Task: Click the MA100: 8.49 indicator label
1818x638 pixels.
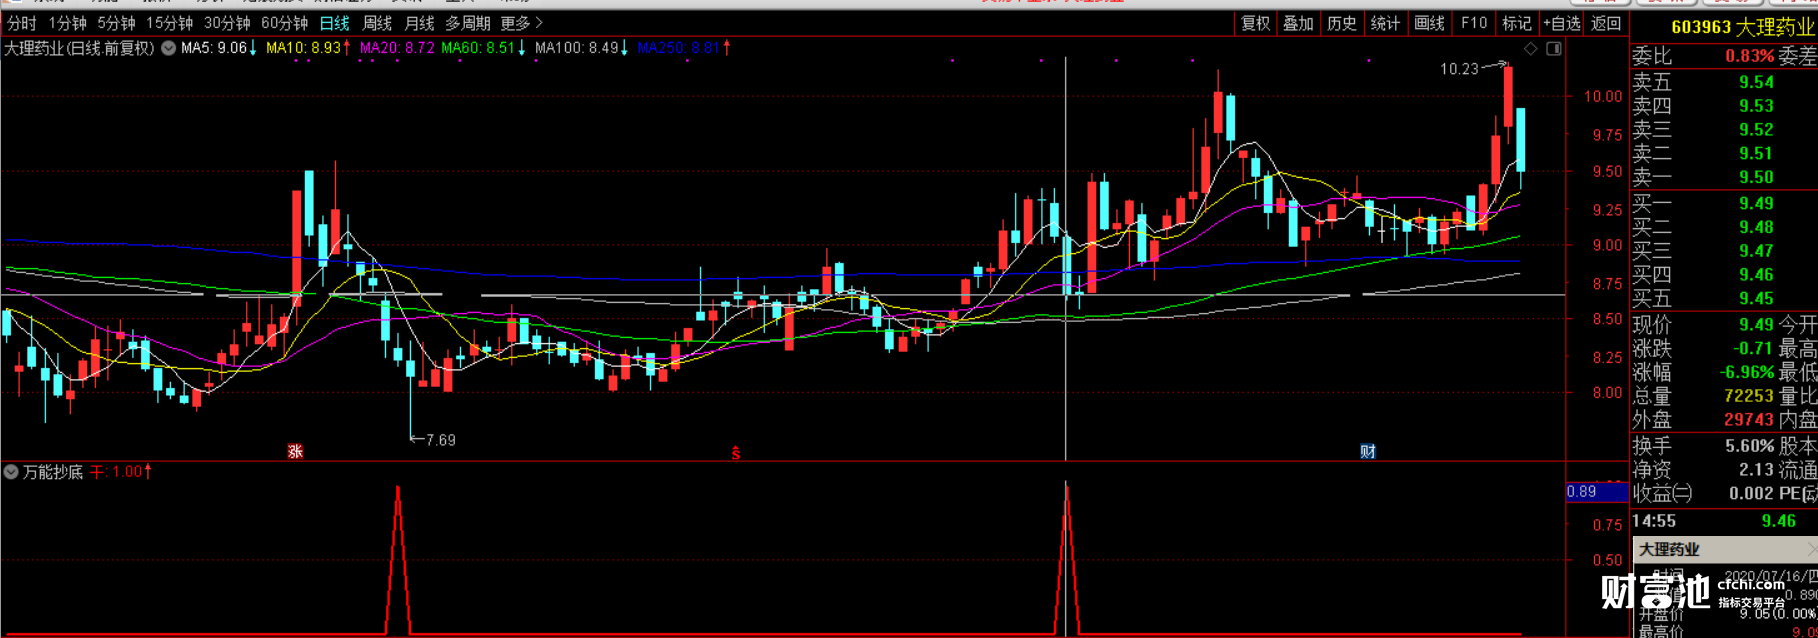Action: click(x=582, y=48)
